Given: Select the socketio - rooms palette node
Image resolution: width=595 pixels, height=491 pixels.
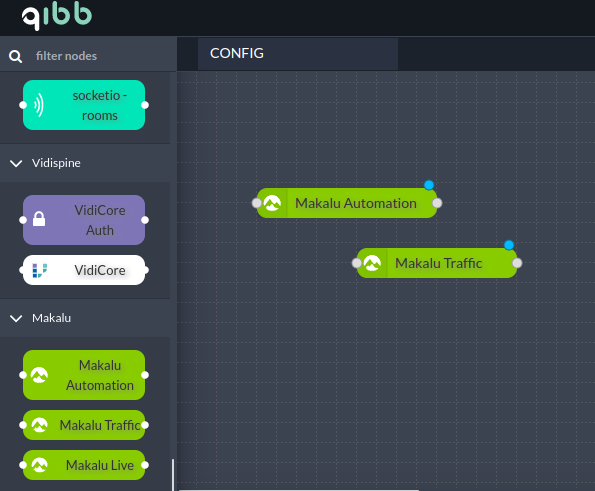Looking at the screenshot, I should click(x=84, y=105).
